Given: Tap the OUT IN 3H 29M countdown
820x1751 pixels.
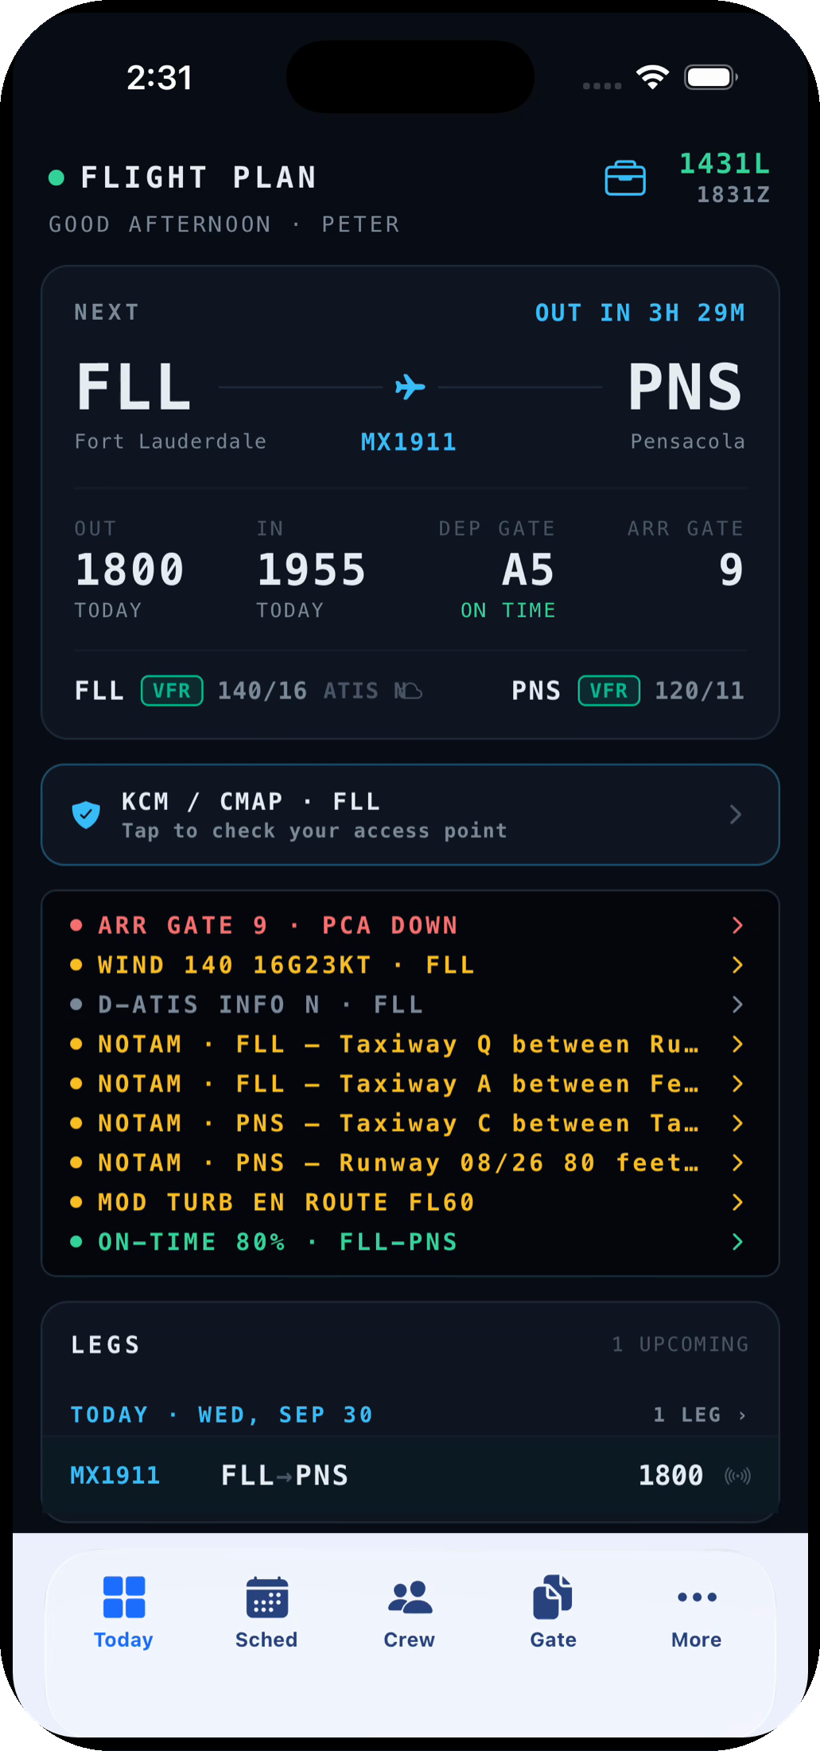Looking at the screenshot, I should click(640, 313).
